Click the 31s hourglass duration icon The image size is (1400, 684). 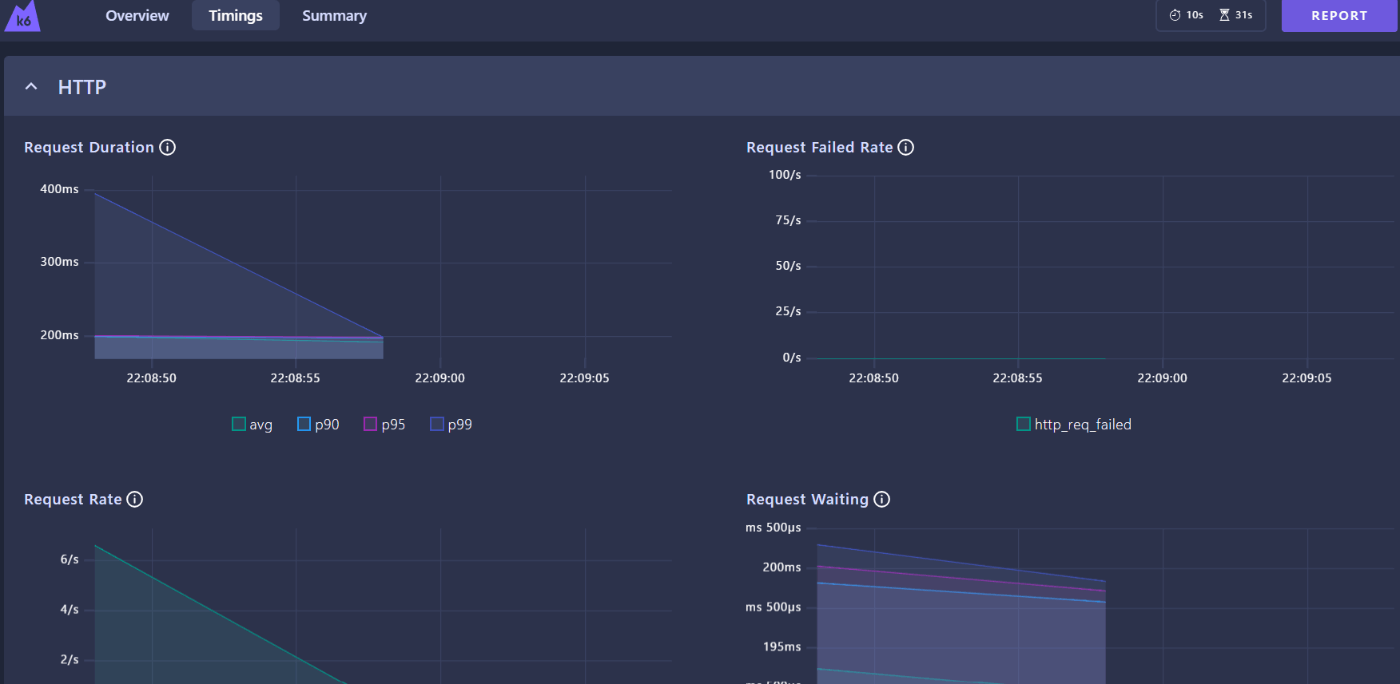point(1224,15)
